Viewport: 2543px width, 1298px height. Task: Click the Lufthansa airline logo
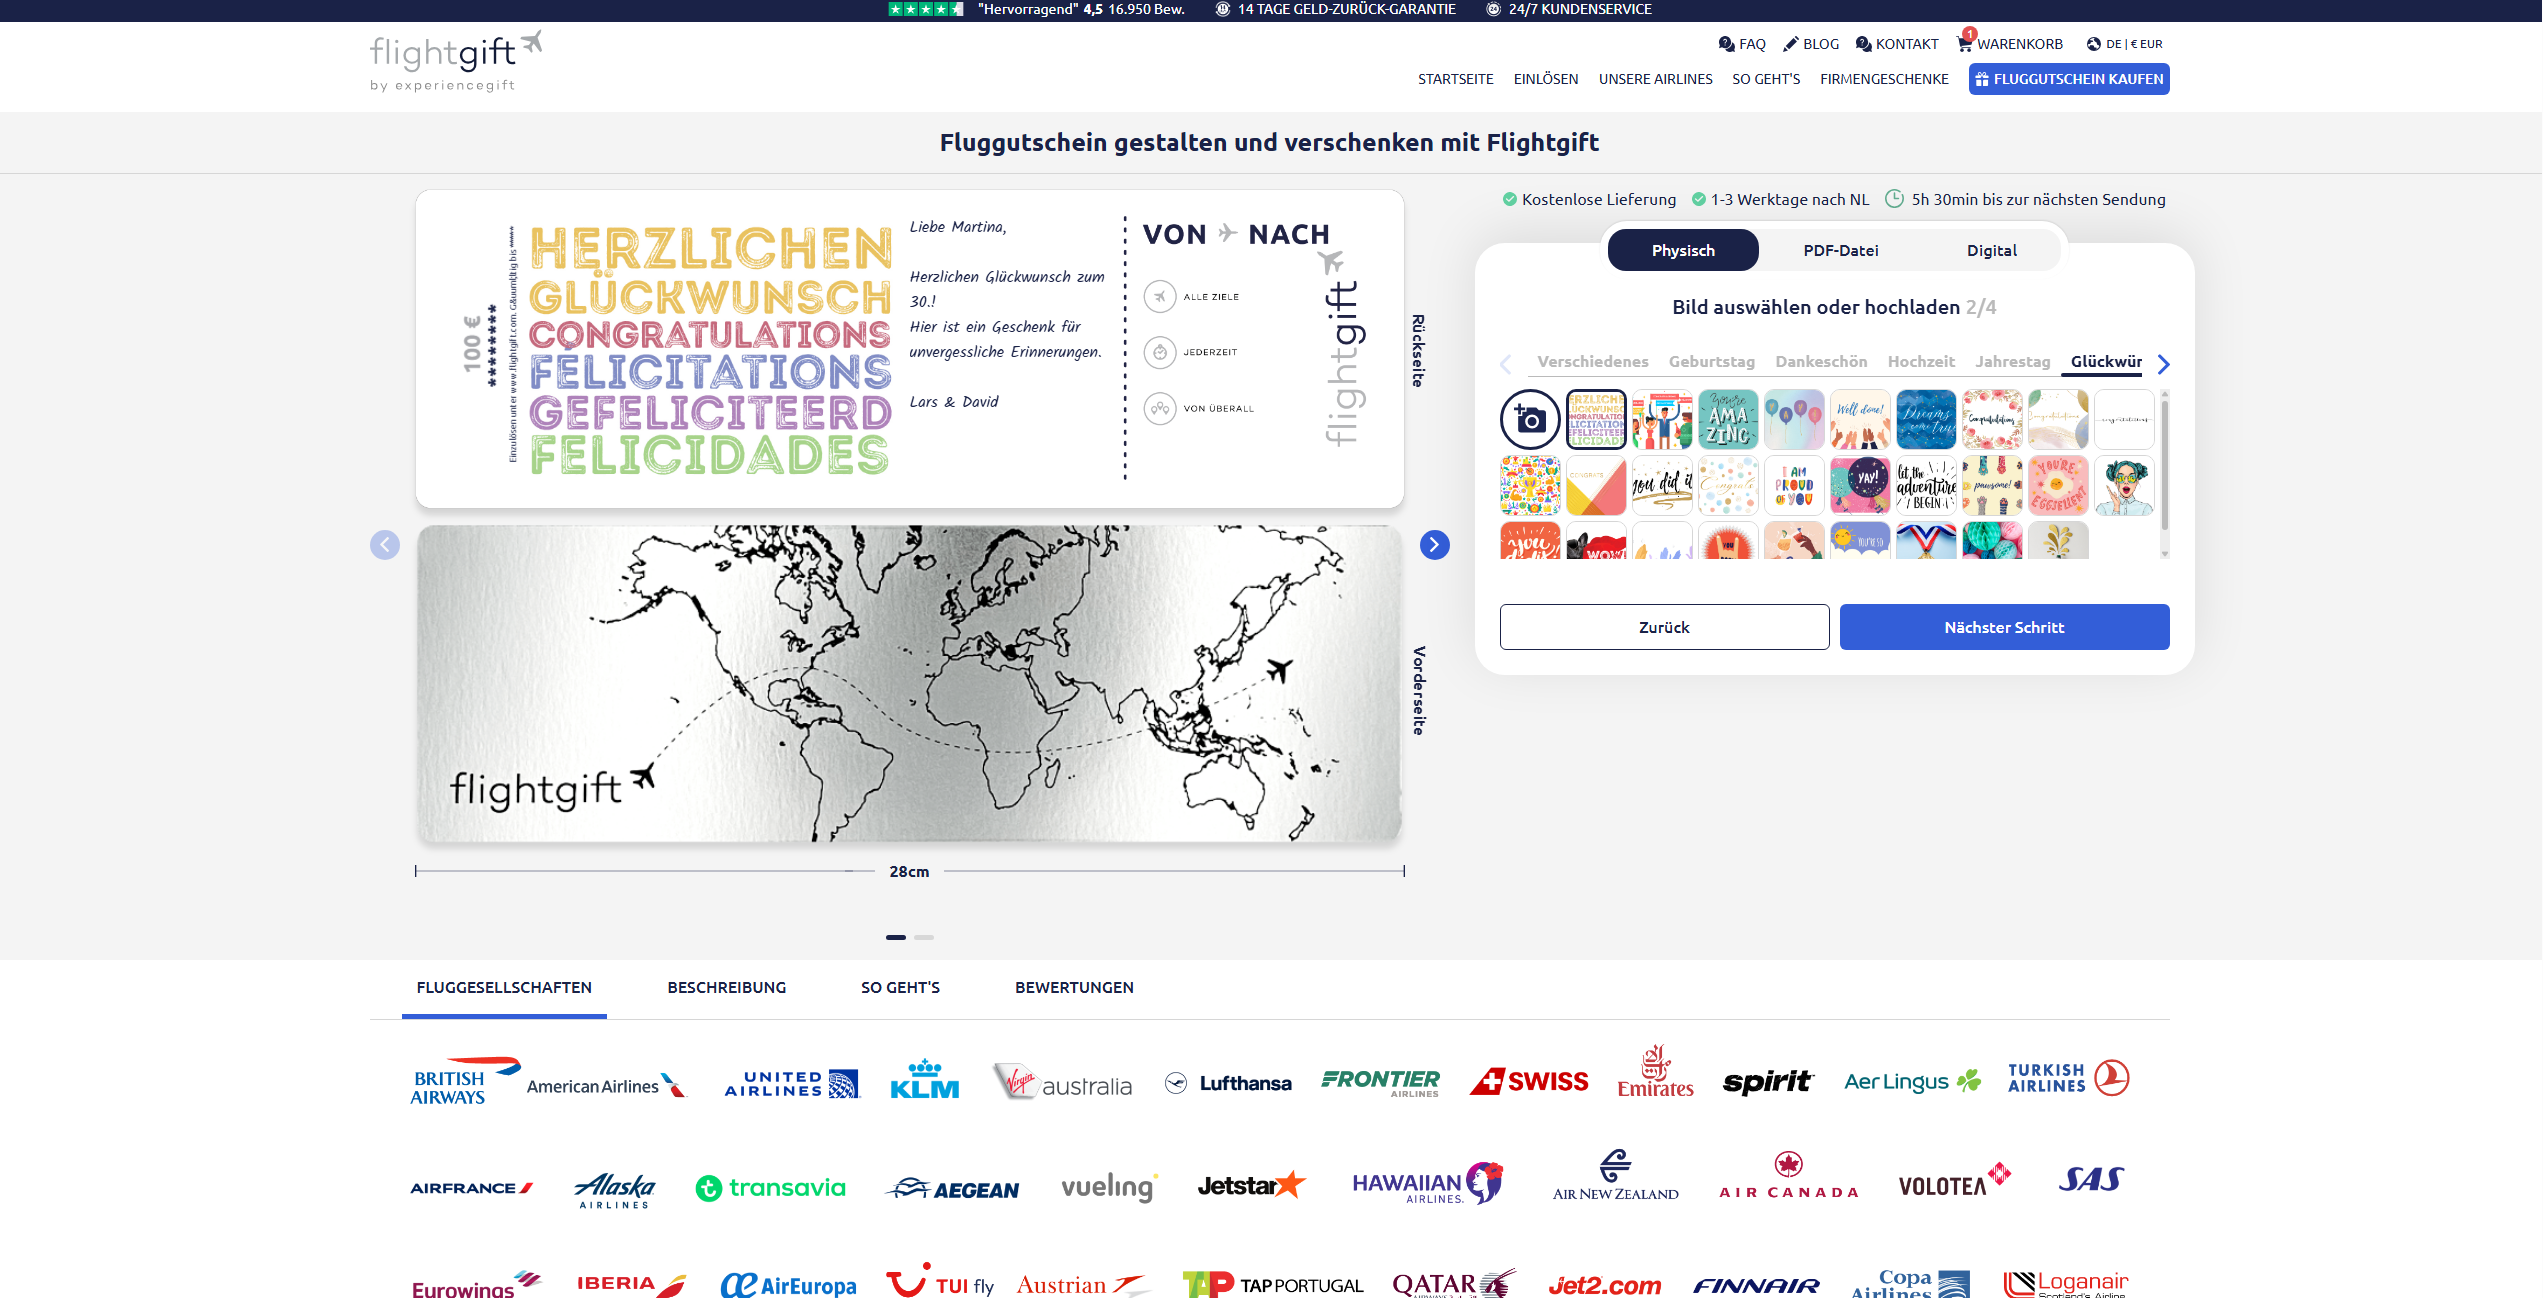pyautogui.click(x=1228, y=1083)
